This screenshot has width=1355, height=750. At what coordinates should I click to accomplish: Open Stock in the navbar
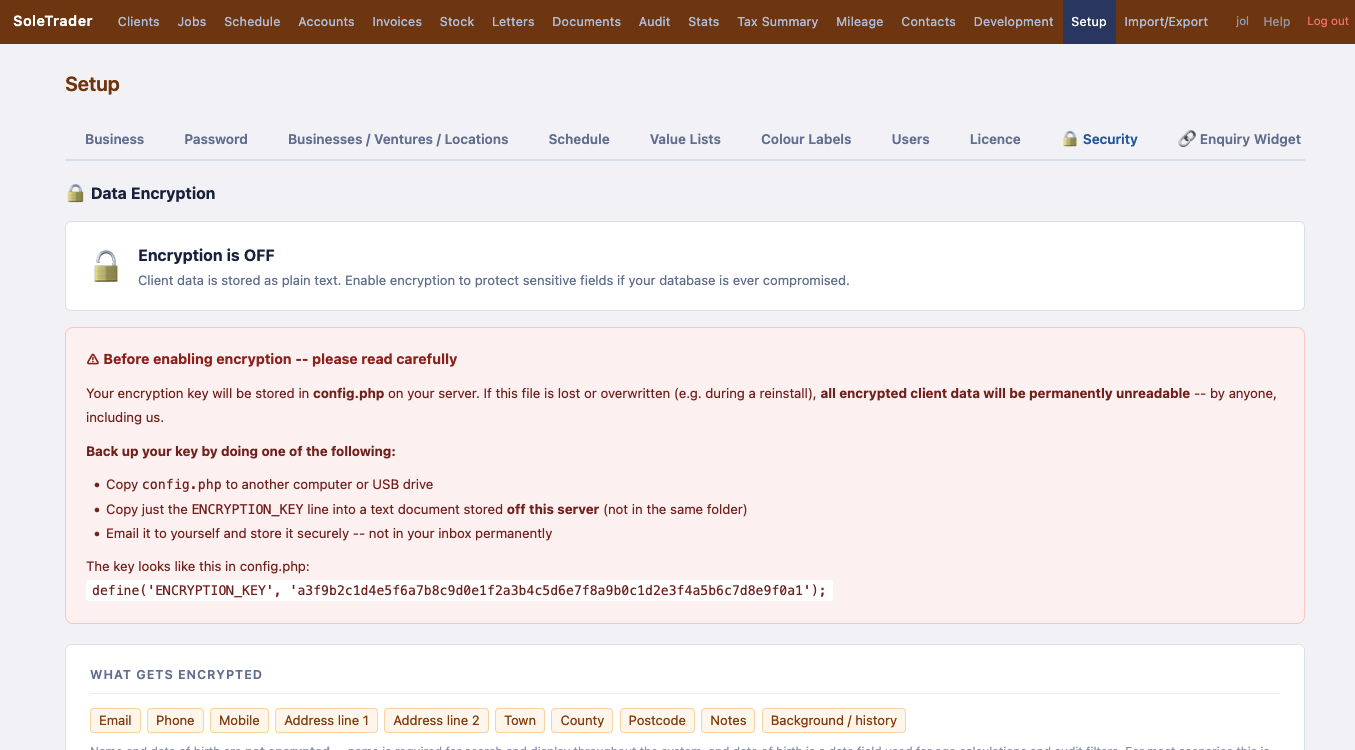[457, 21]
